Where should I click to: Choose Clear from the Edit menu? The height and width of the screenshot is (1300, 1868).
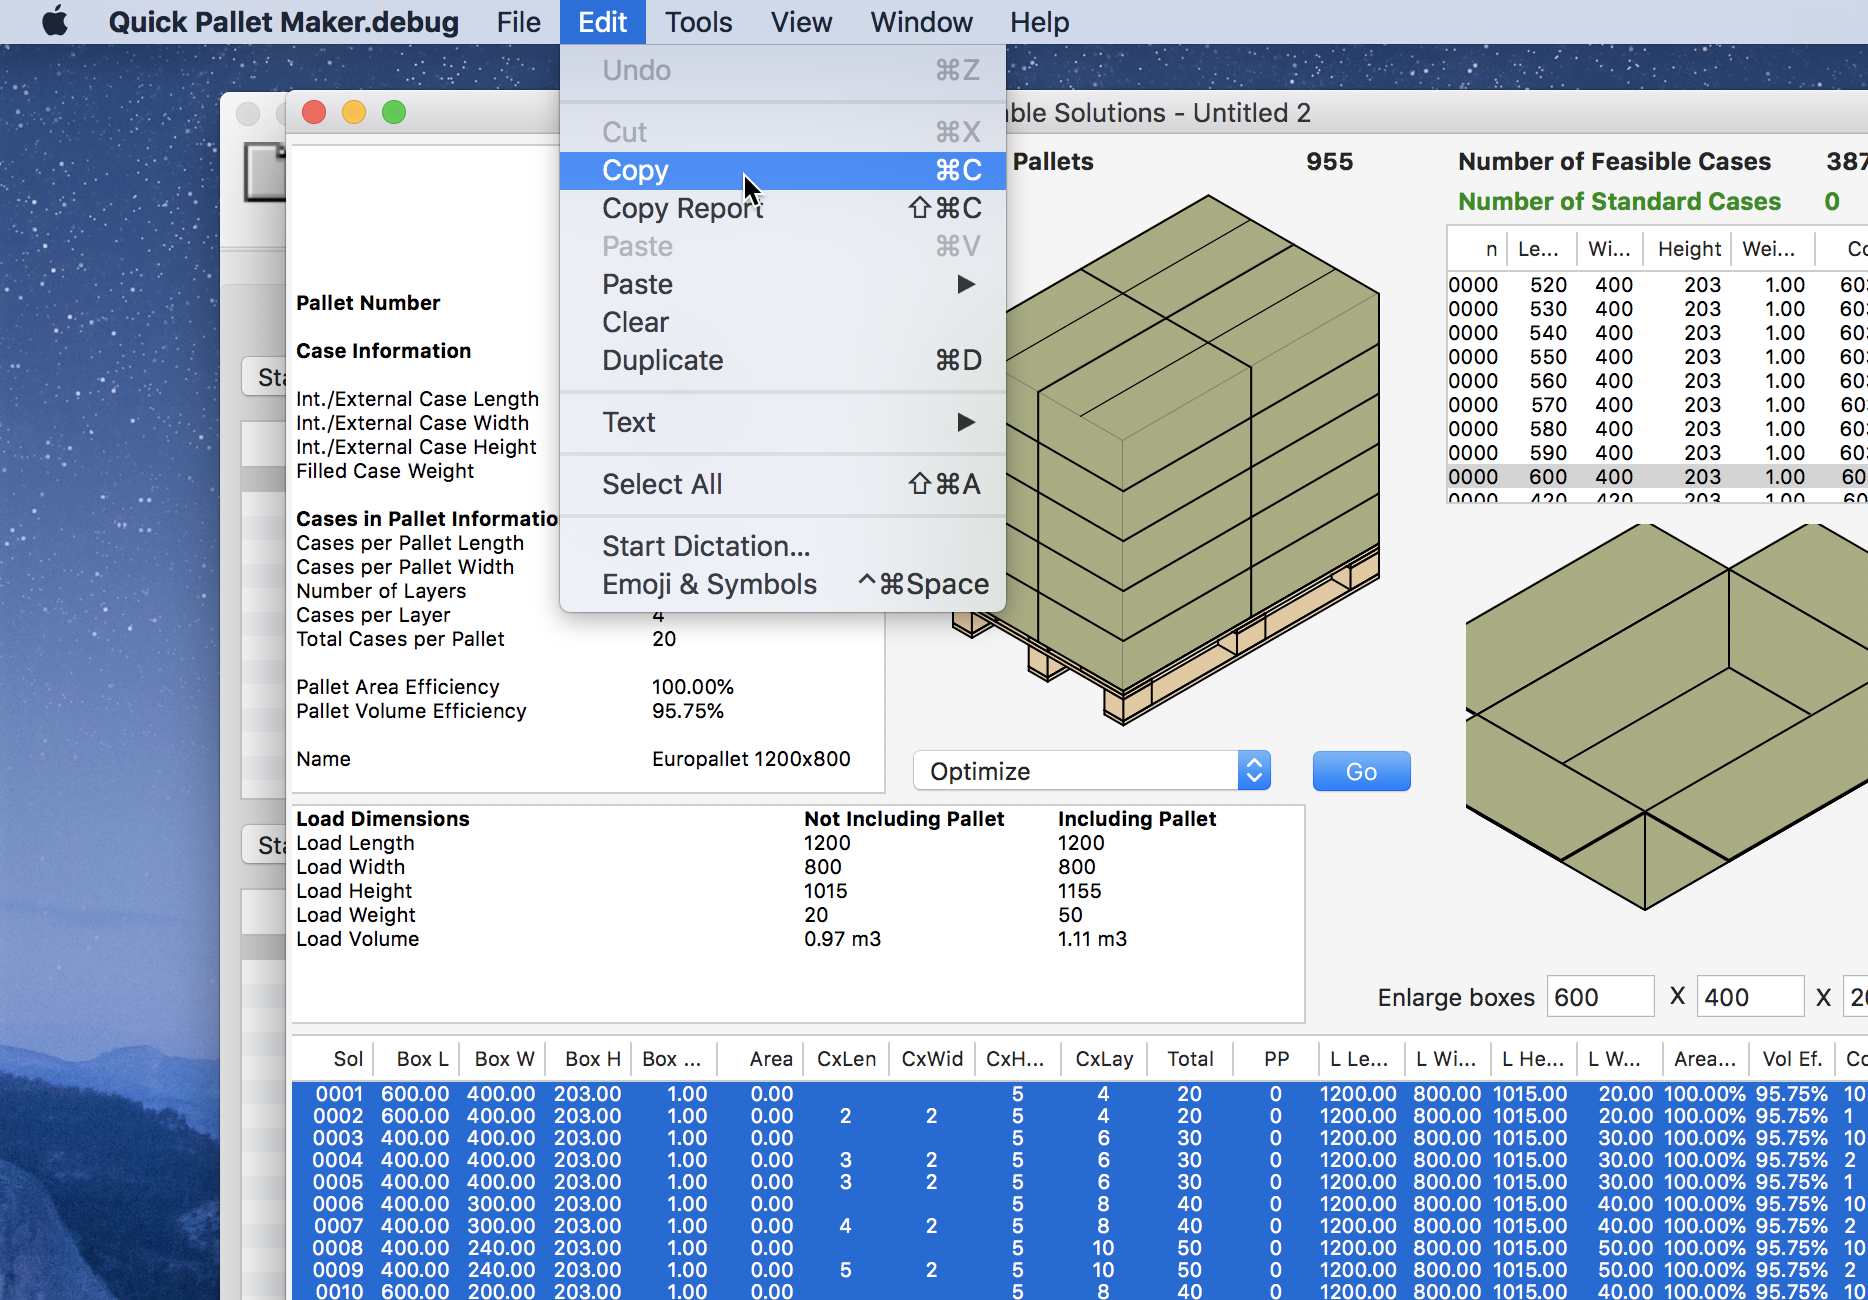pos(782,322)
